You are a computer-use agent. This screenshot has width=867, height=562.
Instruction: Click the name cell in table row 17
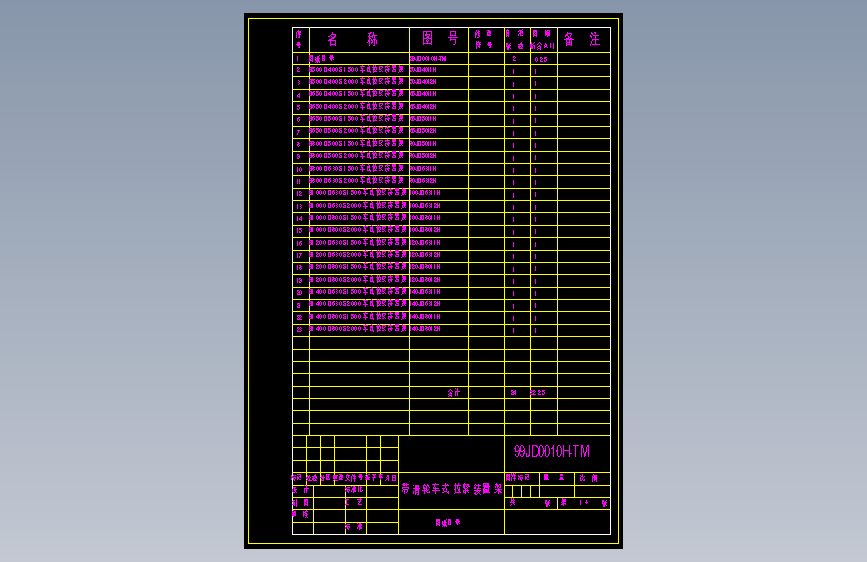click(359, 255)
